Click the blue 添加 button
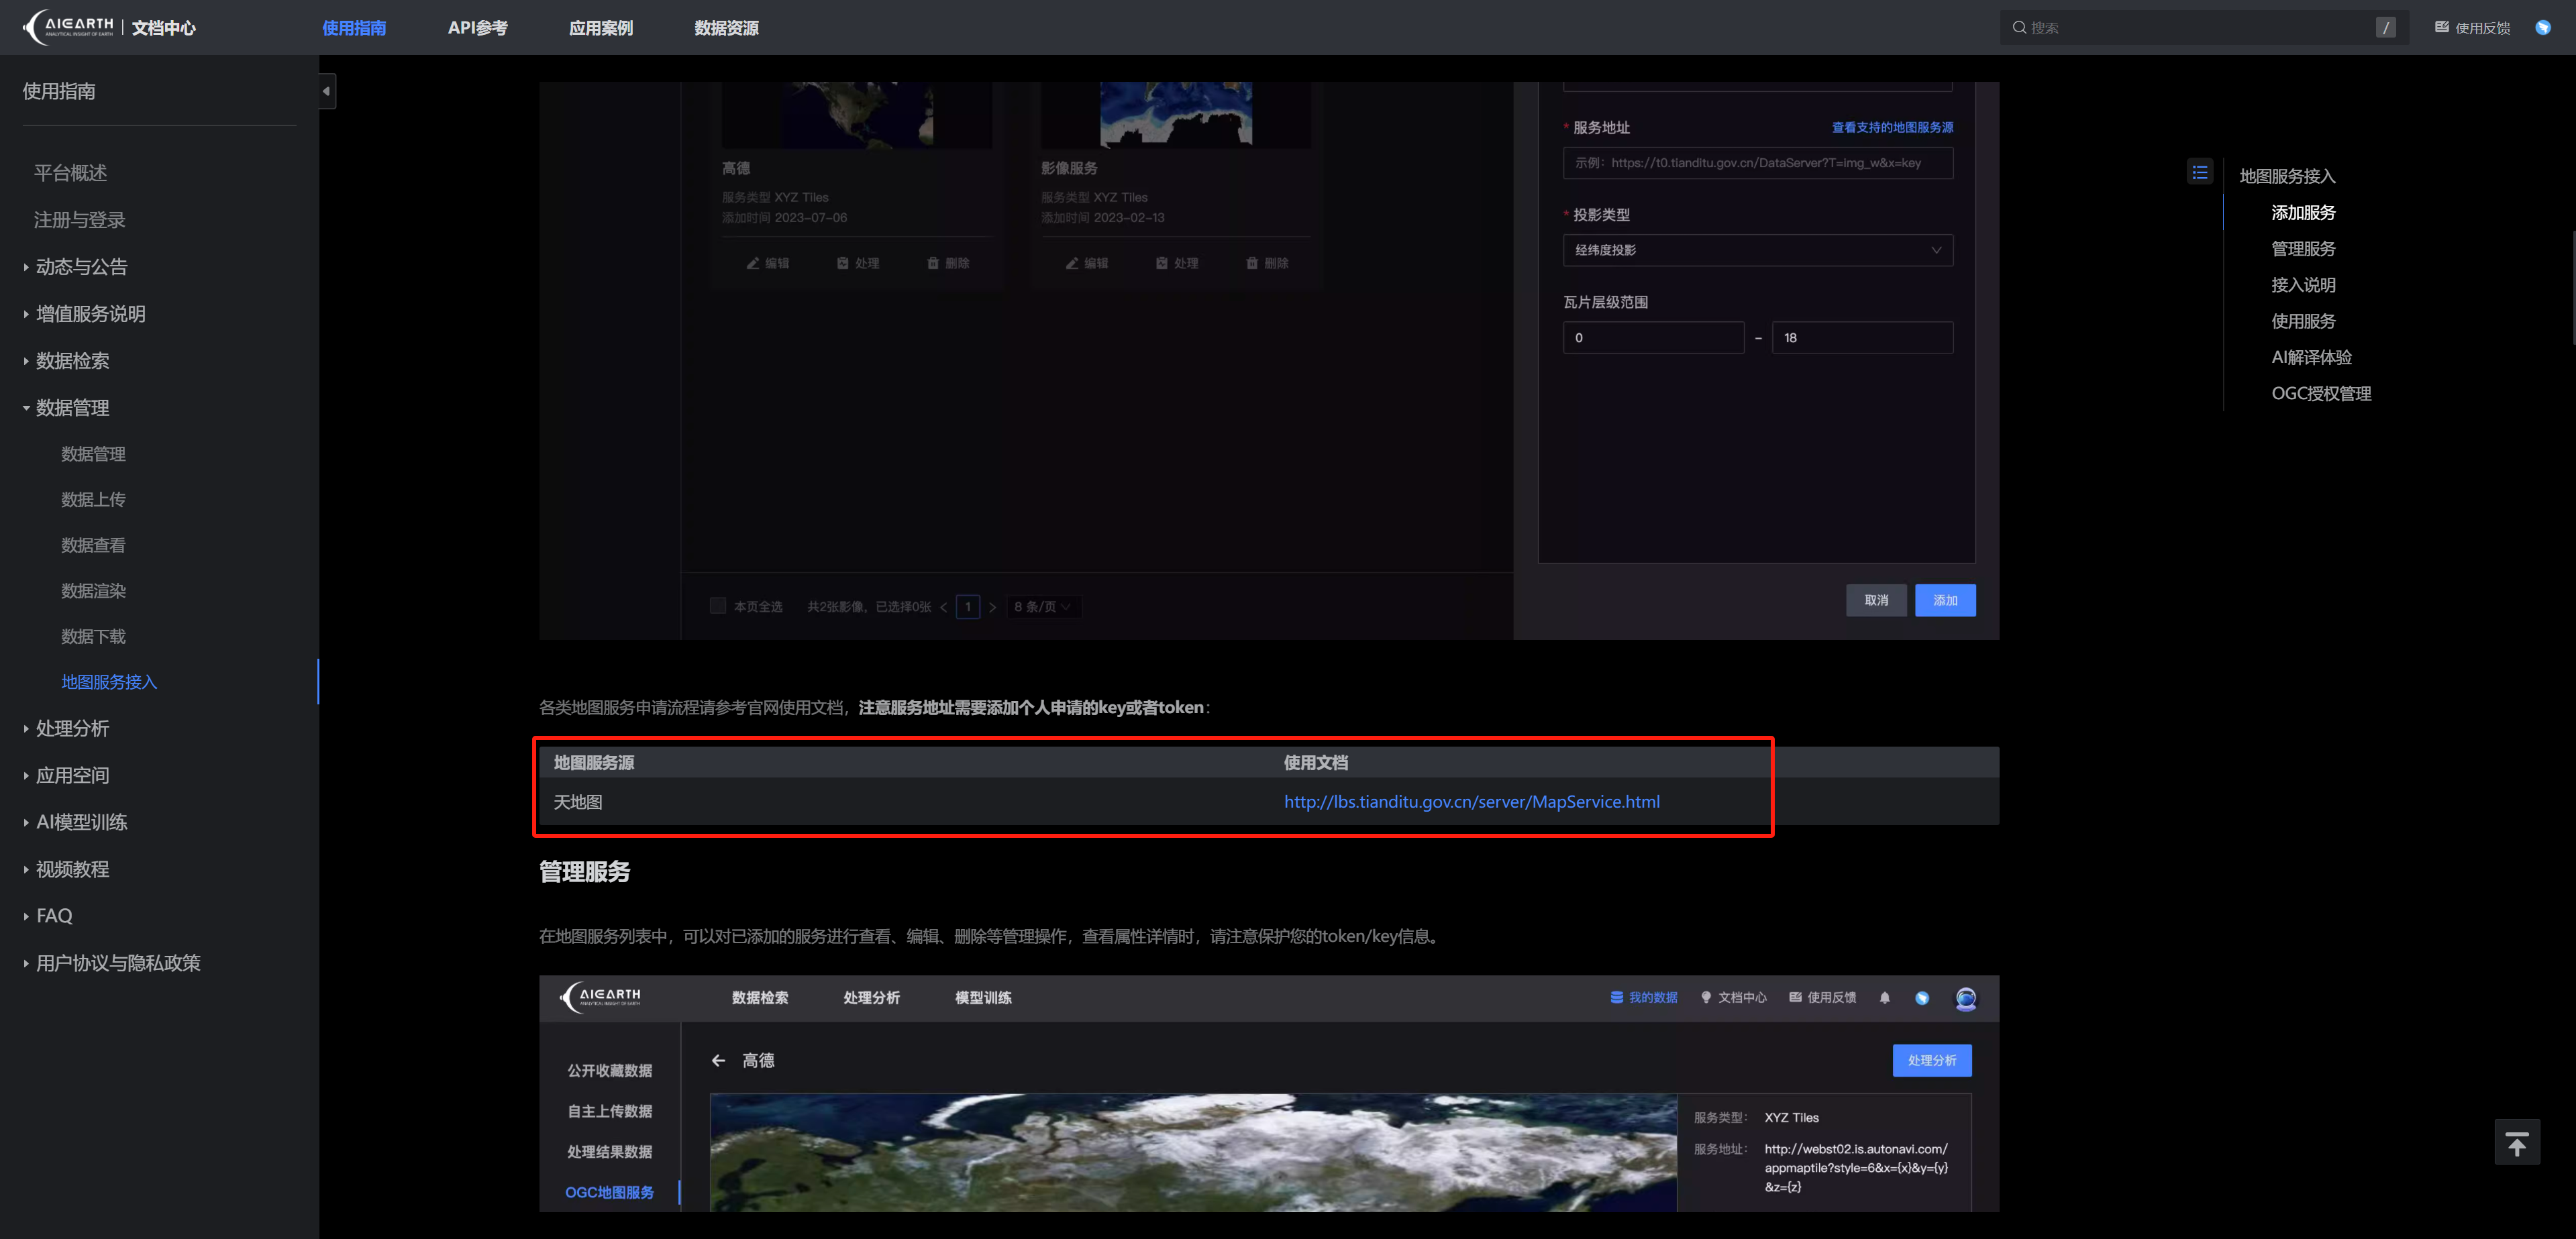The width and height of the screenshot is (2576, 1239). (x=1944, y=600)
